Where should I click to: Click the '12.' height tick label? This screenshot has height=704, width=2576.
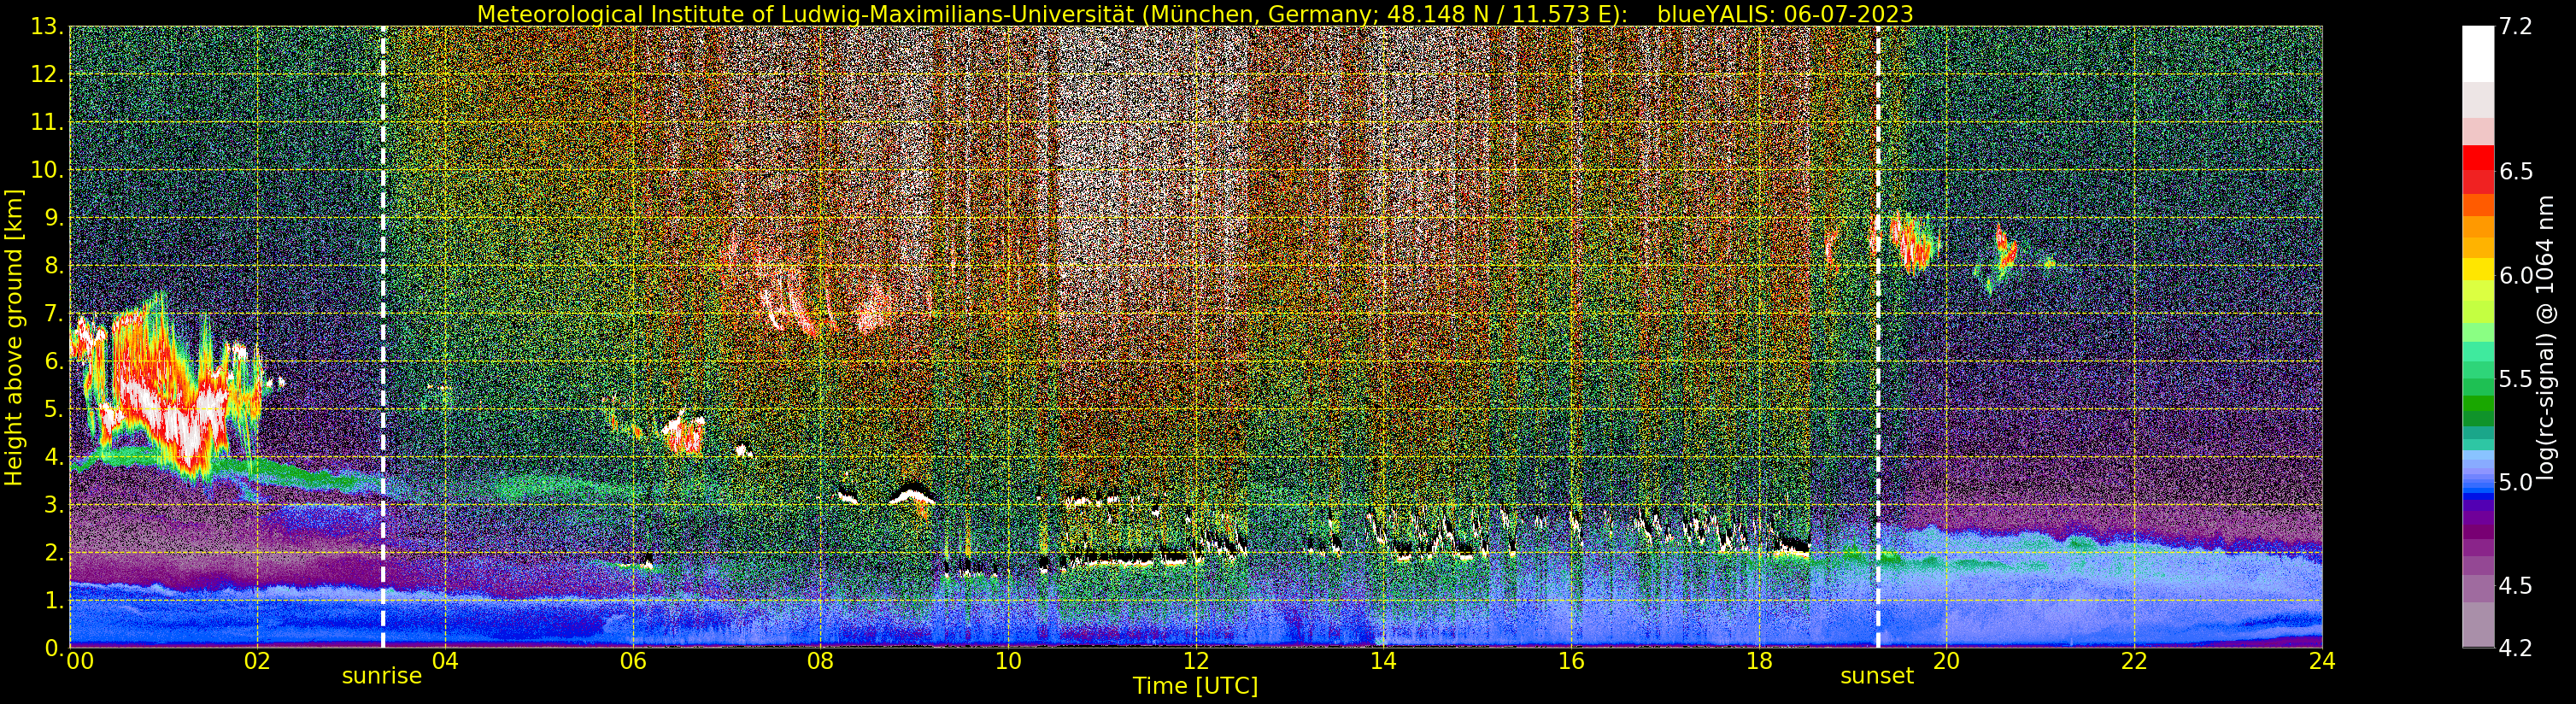point(47,75)
